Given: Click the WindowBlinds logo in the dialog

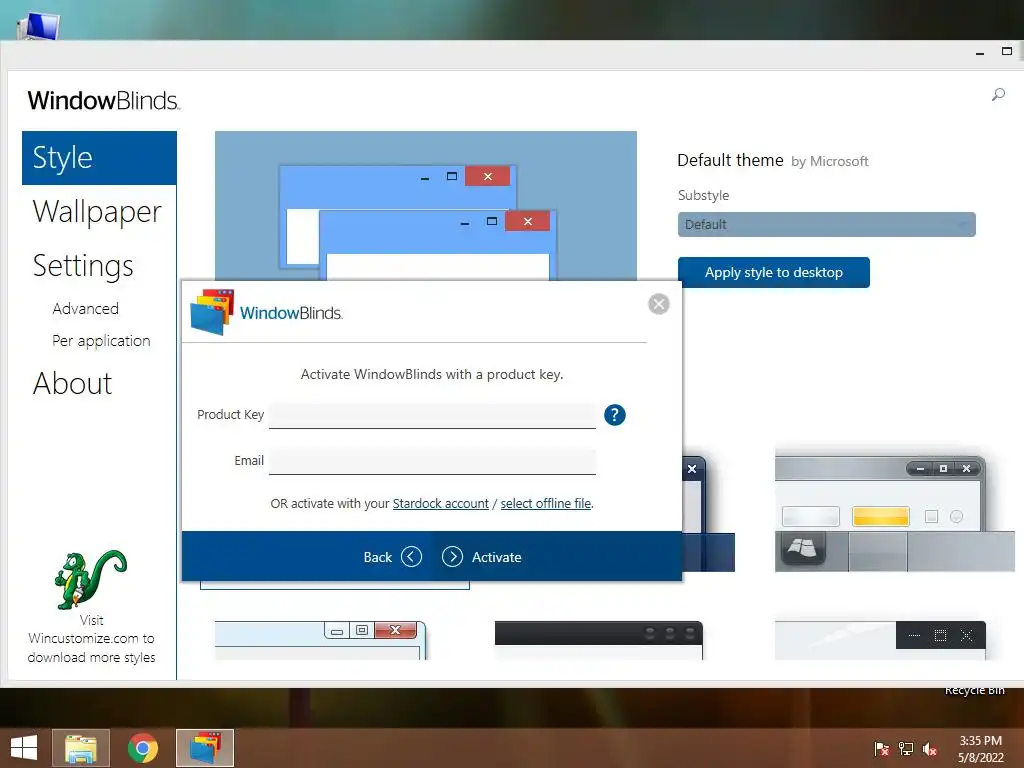Looking at the screenshot, I should 266,312.
